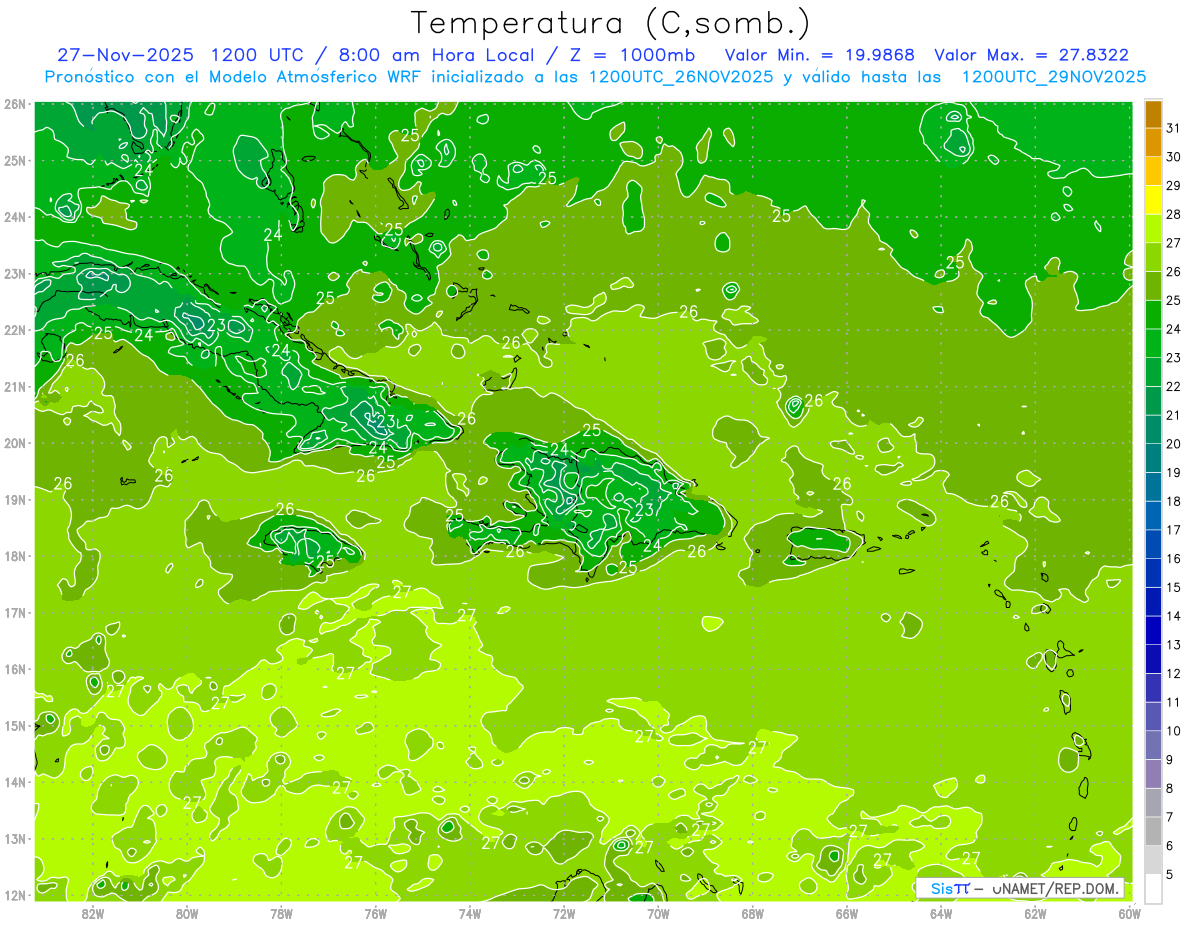Click the 18N latitude axis label

pos(15,556)
